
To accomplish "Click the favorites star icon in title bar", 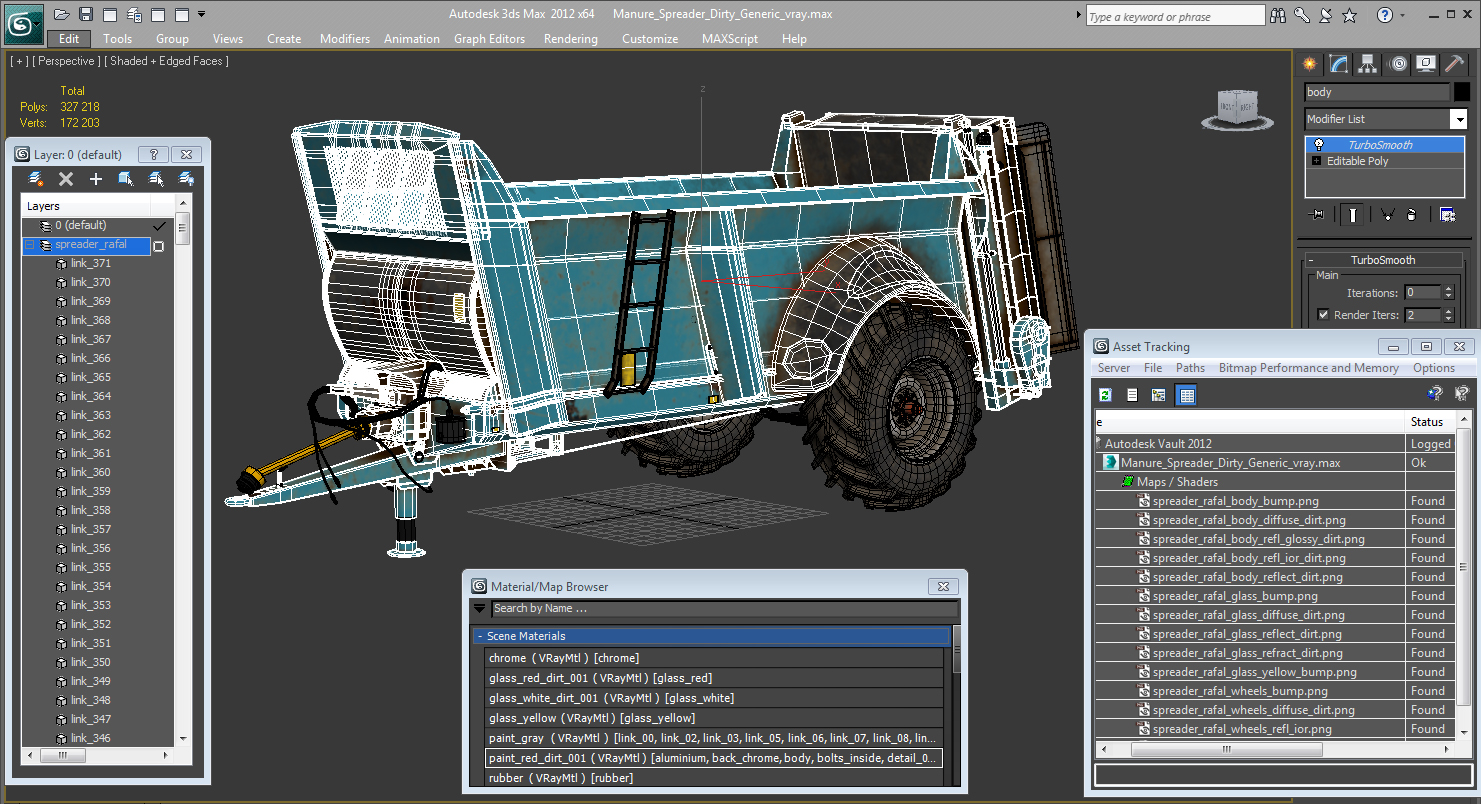I will tap(1349, 15).
